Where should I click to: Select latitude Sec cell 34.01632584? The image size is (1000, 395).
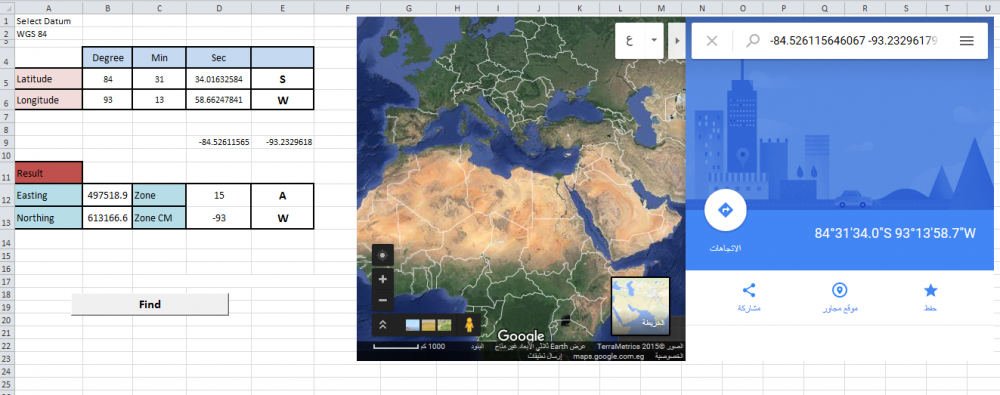(219, 79)
